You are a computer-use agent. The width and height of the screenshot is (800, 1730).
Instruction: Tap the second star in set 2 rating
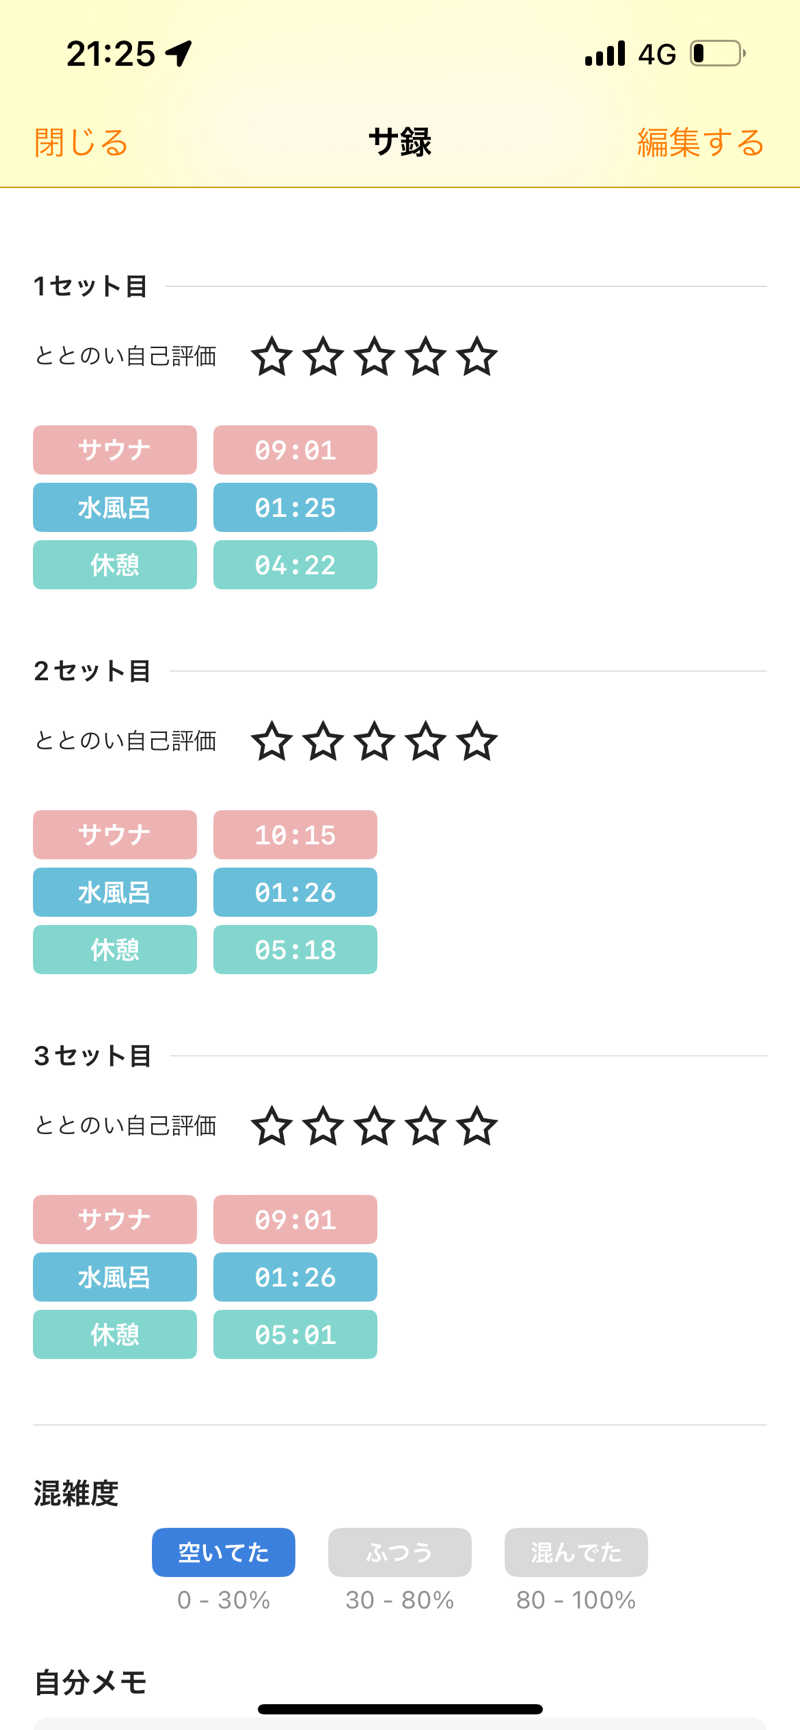coord(323,742)
